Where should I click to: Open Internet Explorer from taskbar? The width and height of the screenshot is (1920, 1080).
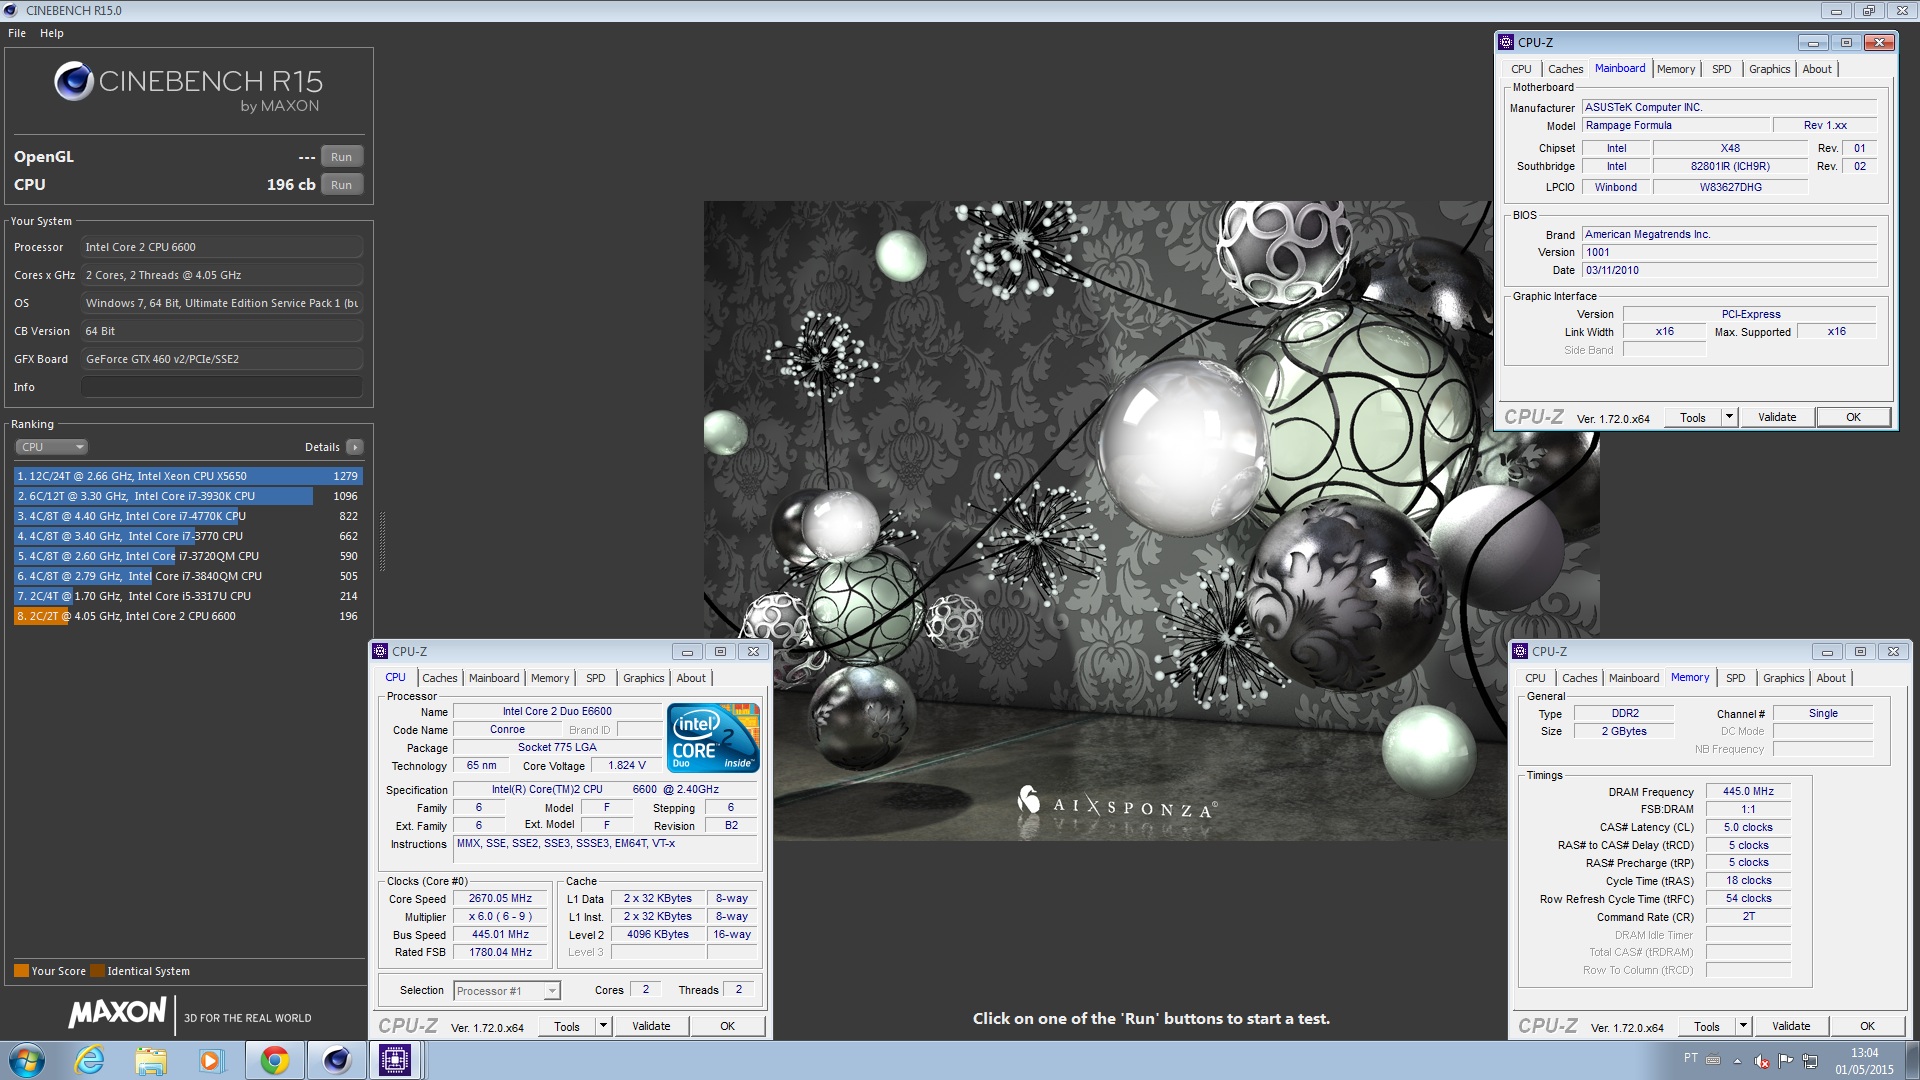coord(90,1060)
